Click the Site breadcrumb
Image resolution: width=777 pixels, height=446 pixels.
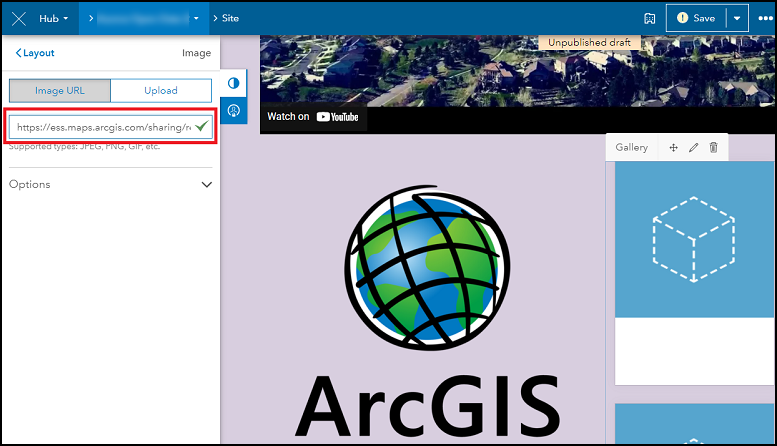[x=227, y=18]
